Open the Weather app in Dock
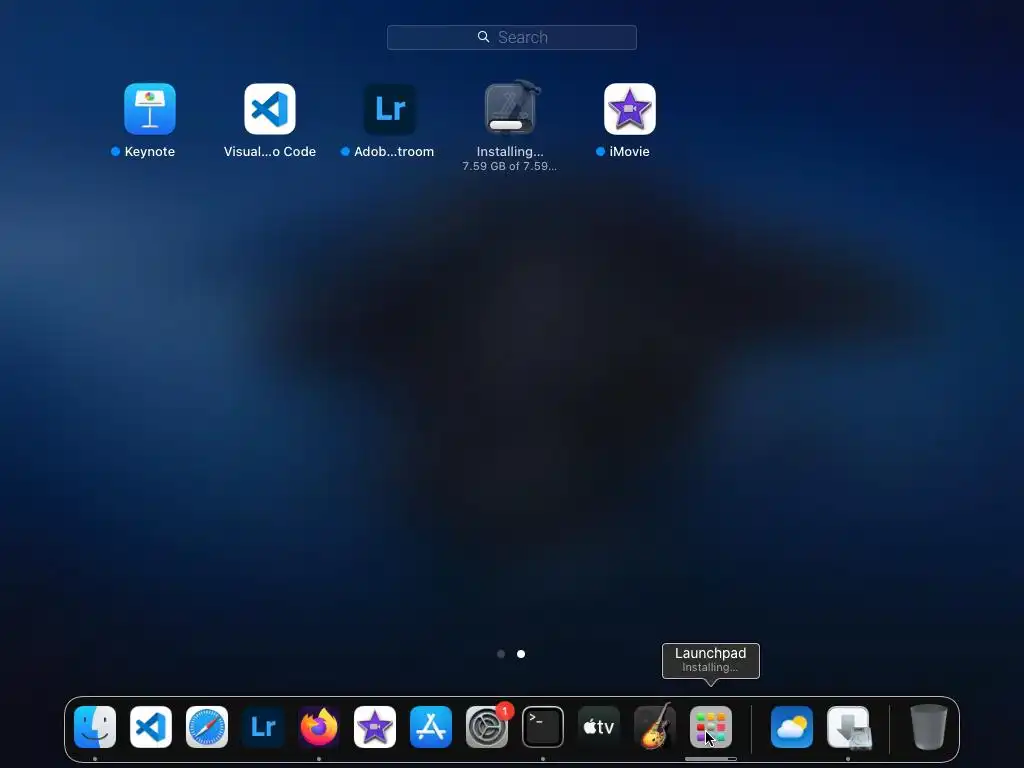This screenshot has width=1024, height=768. coord(792,727)
